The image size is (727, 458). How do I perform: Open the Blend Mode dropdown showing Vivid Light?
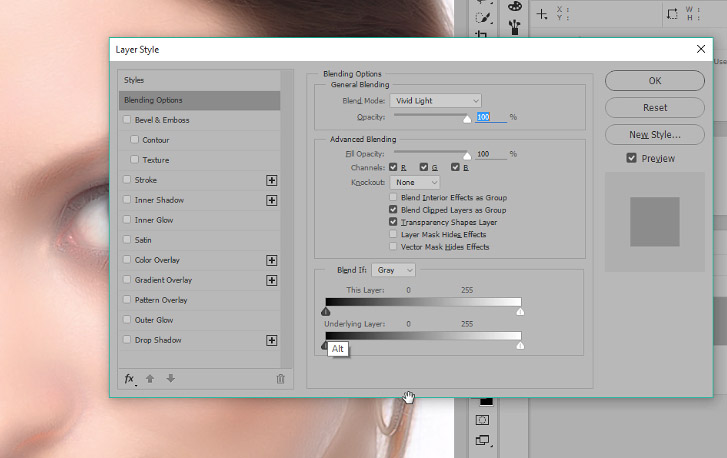[435, 101]
